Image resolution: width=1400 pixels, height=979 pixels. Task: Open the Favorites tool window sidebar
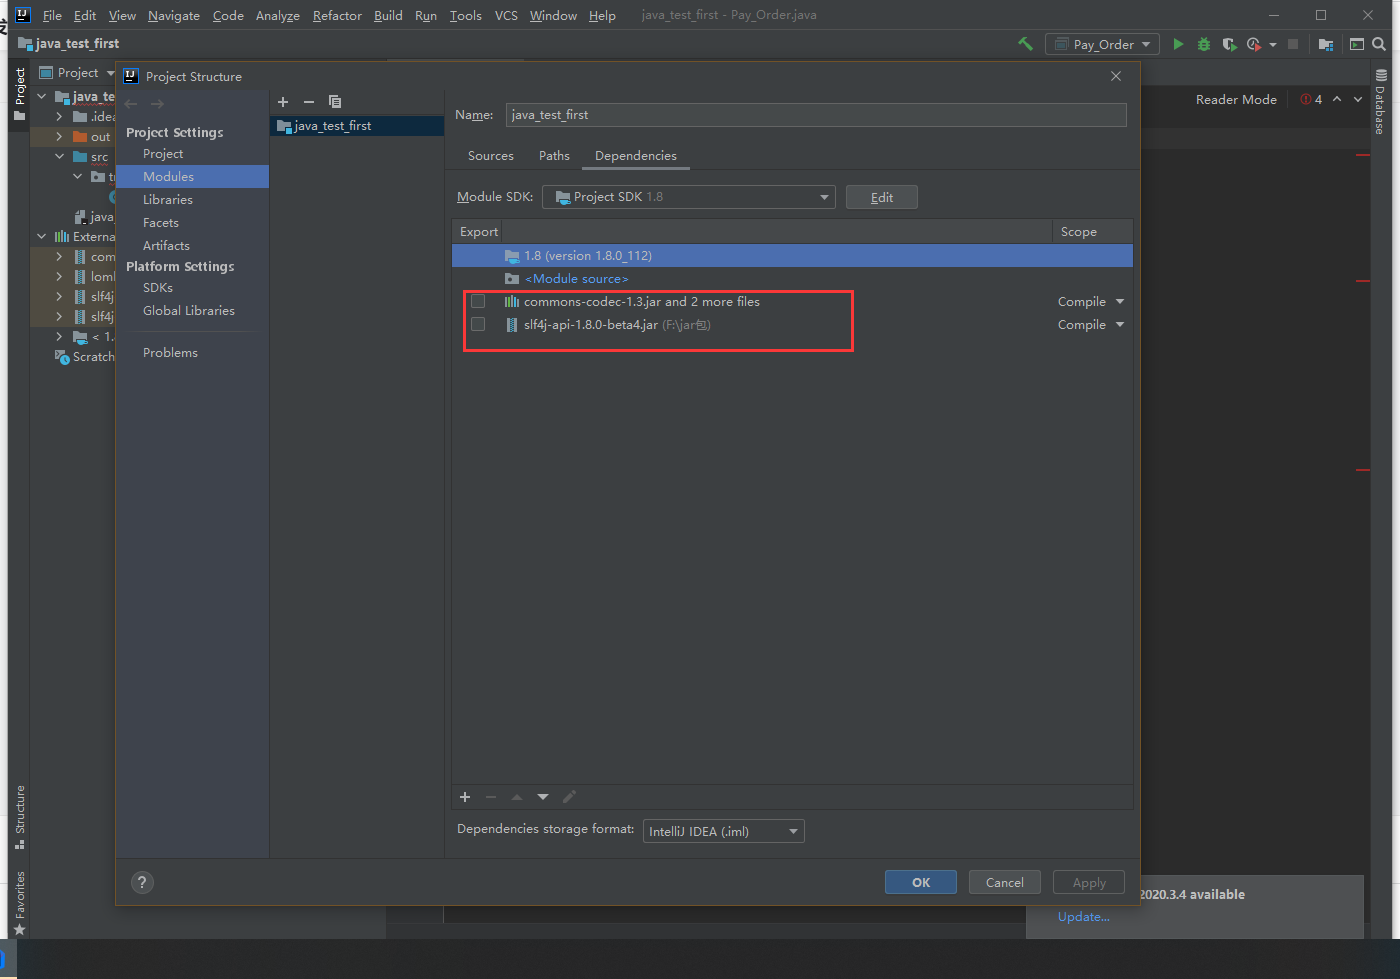click(x=19, y=903)
